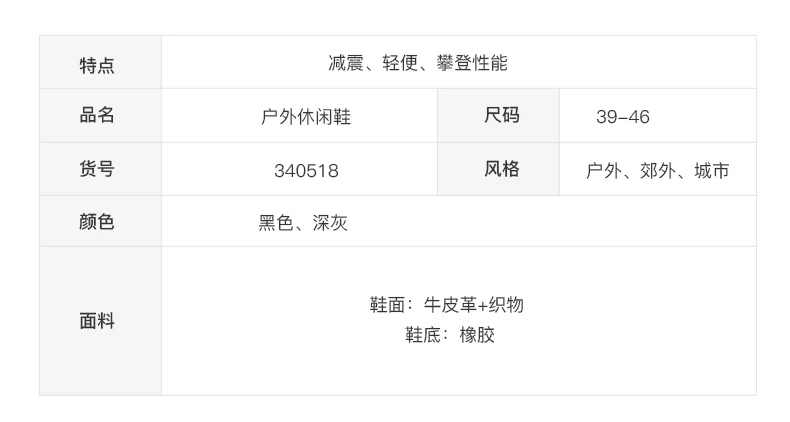The width and height of the screenshot is (790, 422).
Task: Click the 特点 header cell
Action: tap(97, 64)
